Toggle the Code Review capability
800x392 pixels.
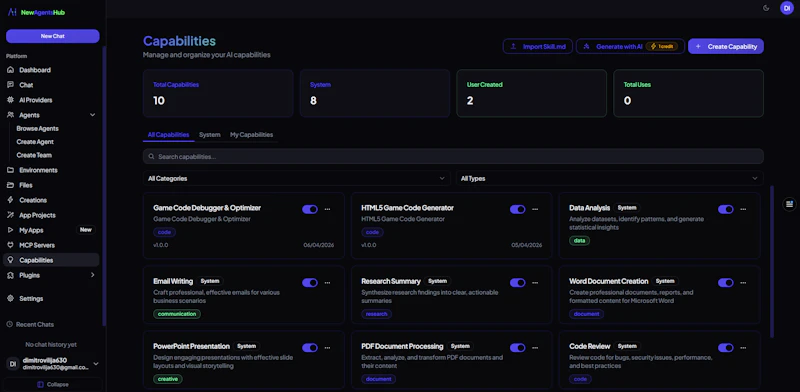[x=726, y=348]
